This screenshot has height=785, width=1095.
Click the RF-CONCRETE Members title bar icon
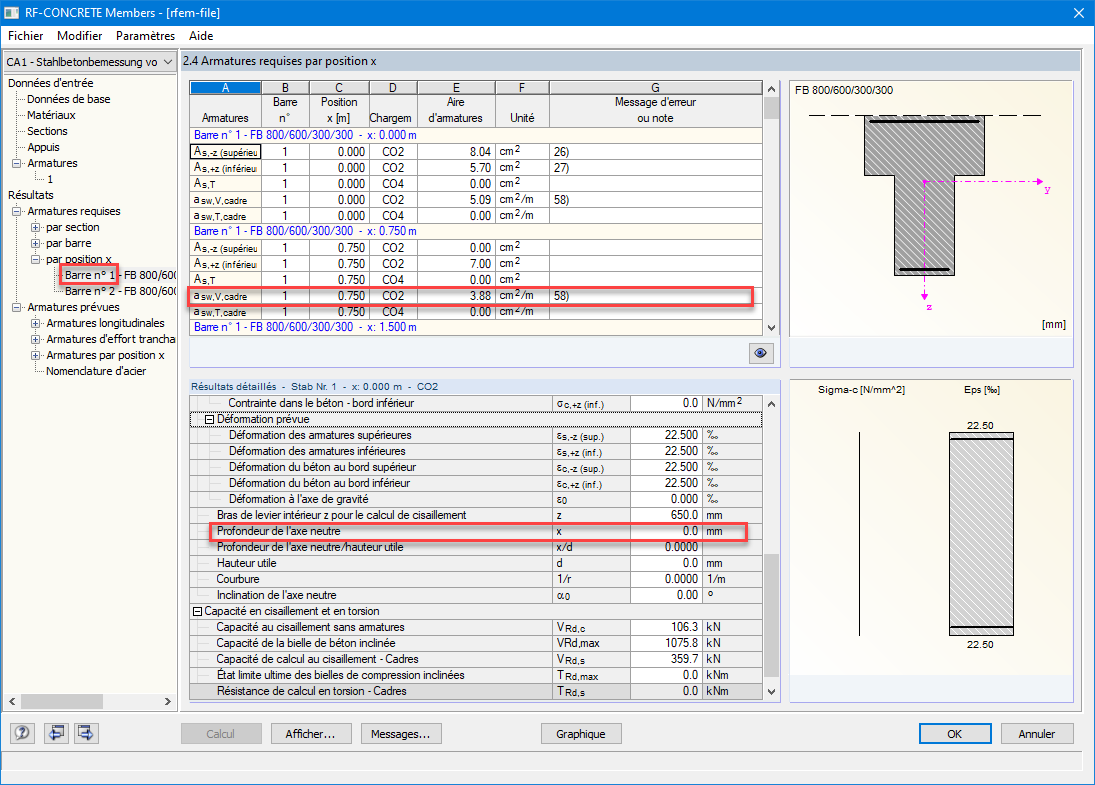tap(12, 13)
